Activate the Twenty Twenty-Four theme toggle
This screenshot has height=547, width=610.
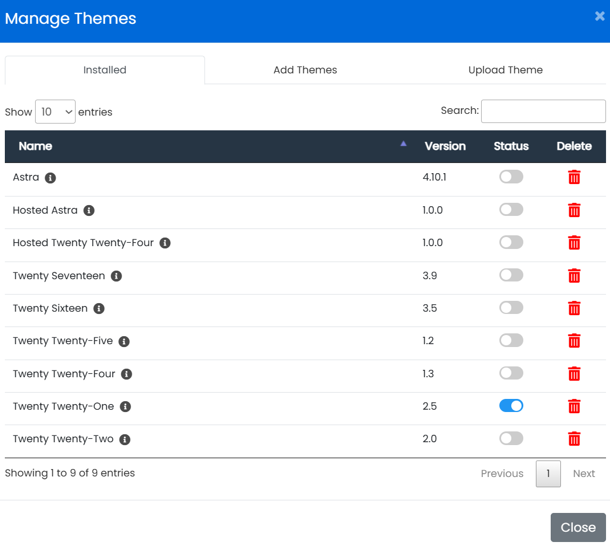pyautogui.click(x=511, y=373)
